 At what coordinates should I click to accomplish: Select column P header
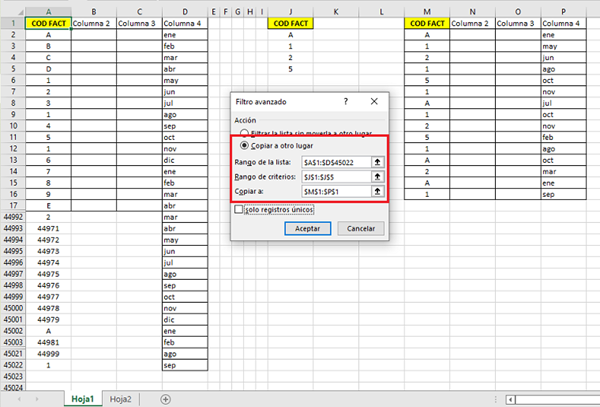564,12
